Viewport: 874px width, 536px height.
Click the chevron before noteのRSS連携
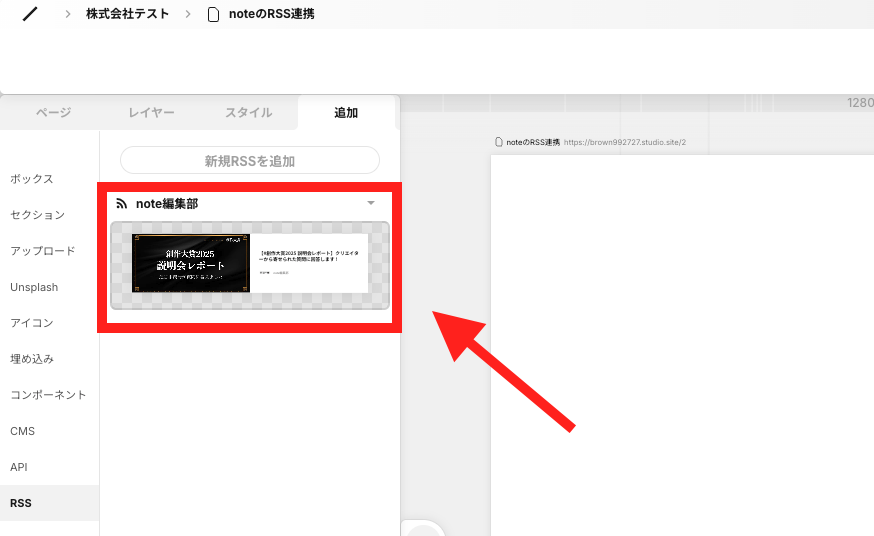tap(188, 14)
